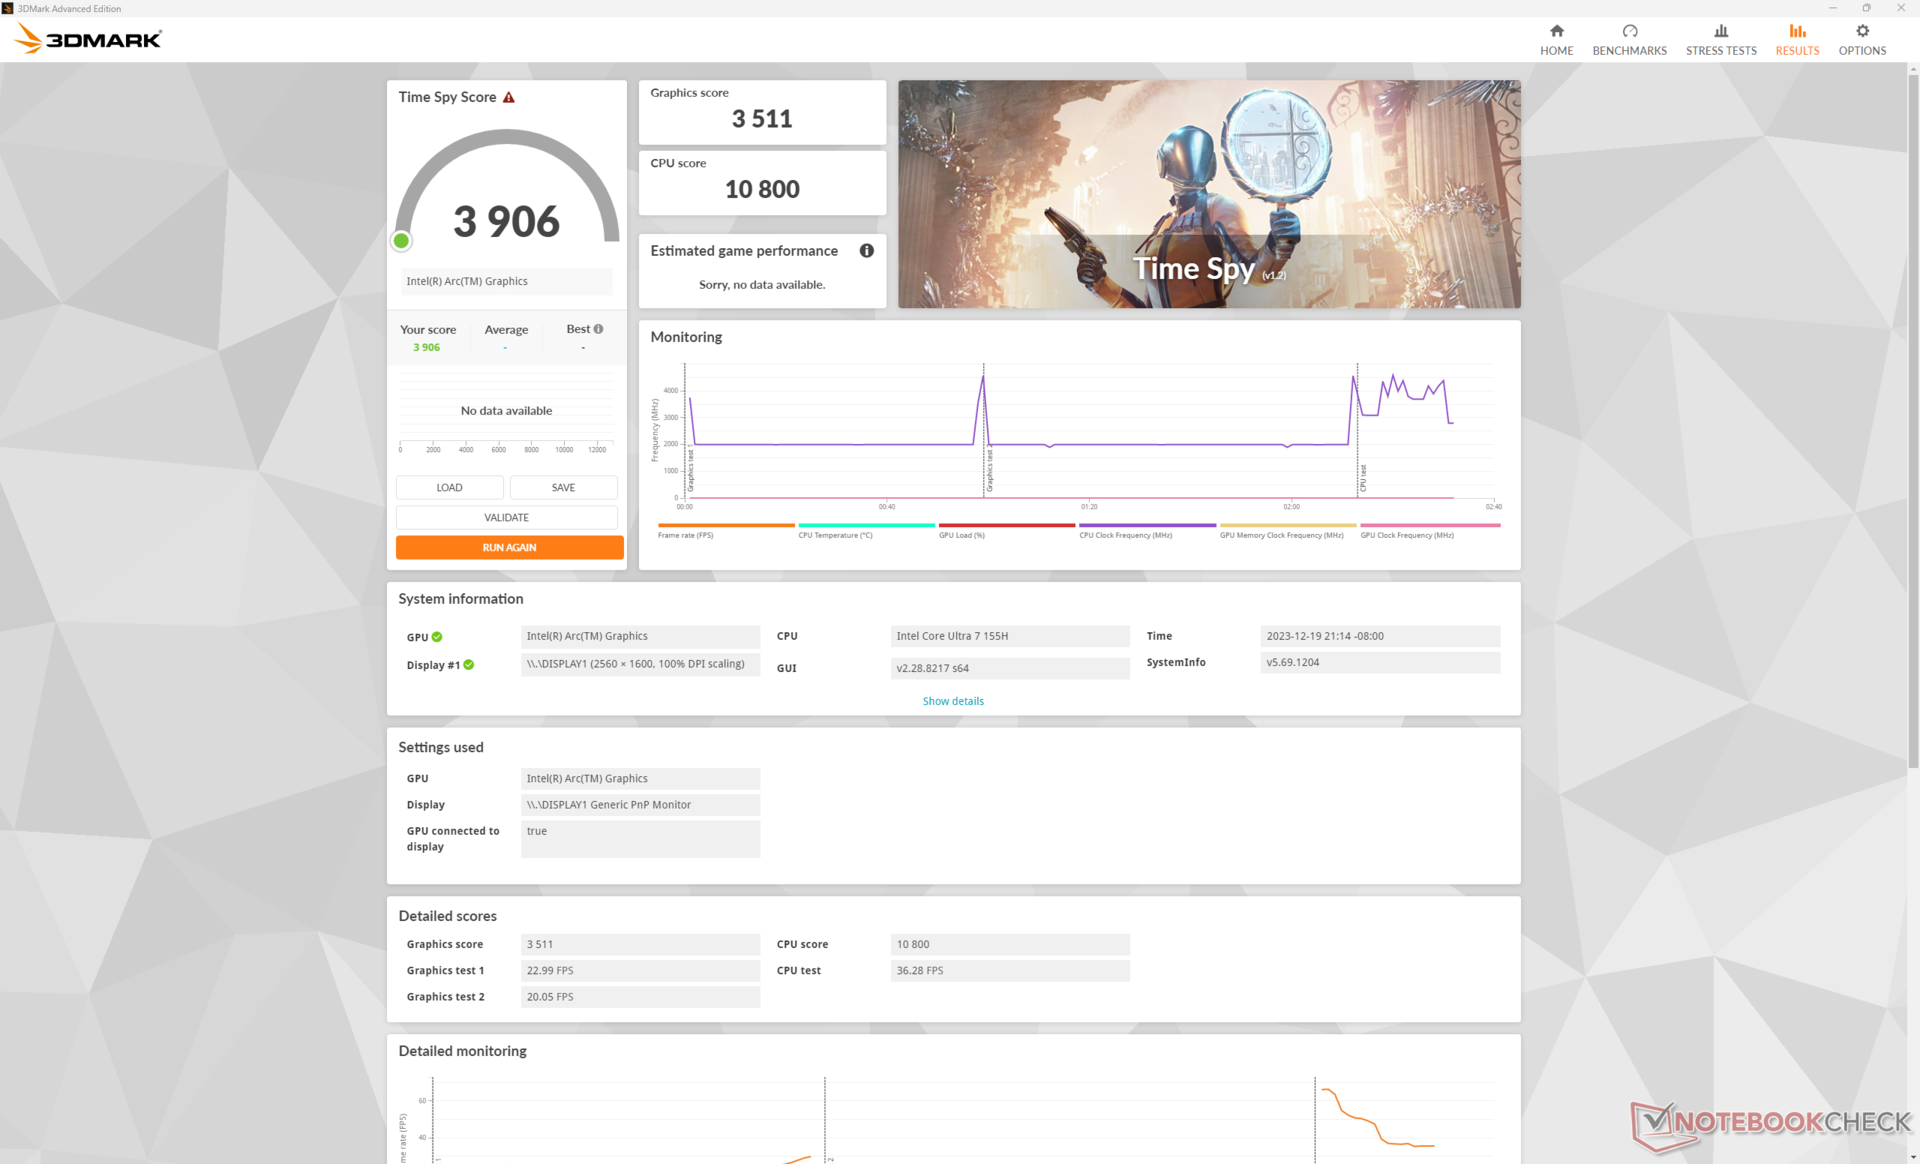This screenshot has height=1164, width=1920.
Task: Restore the window with the title bar button
Action: click(1866, 8)
